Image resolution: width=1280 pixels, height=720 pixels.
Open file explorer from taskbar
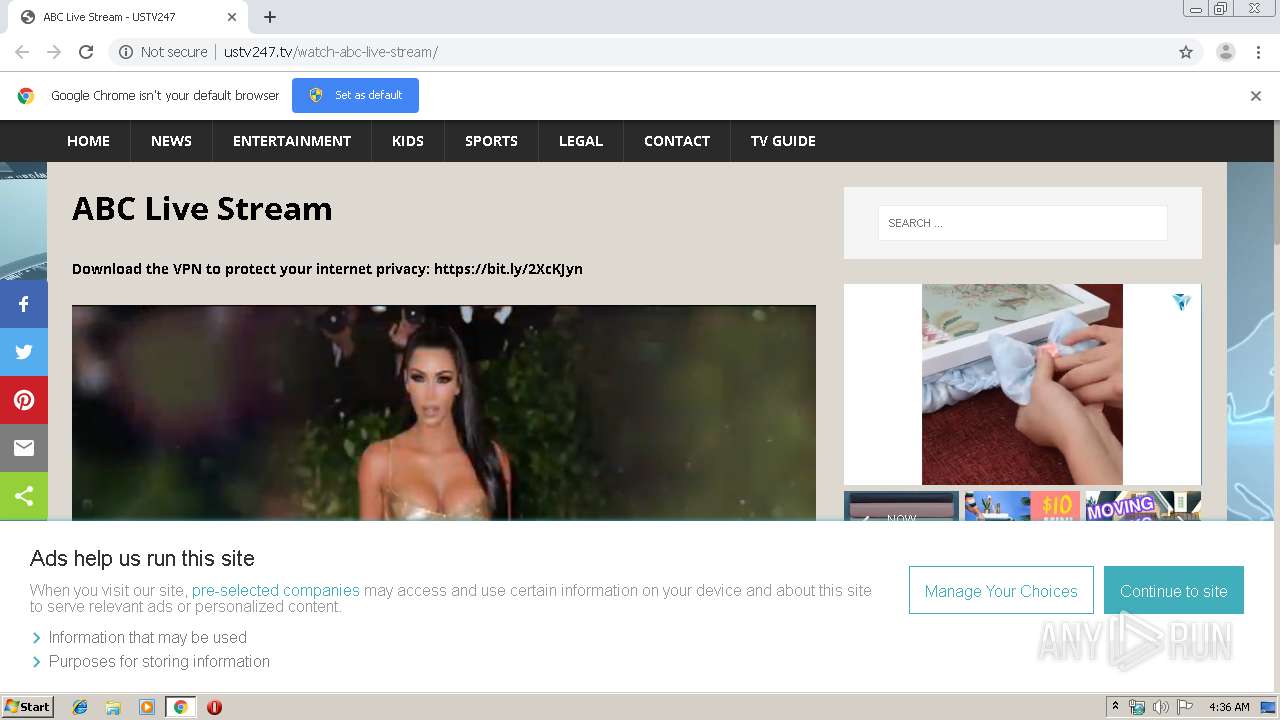[x=113, y=707]
